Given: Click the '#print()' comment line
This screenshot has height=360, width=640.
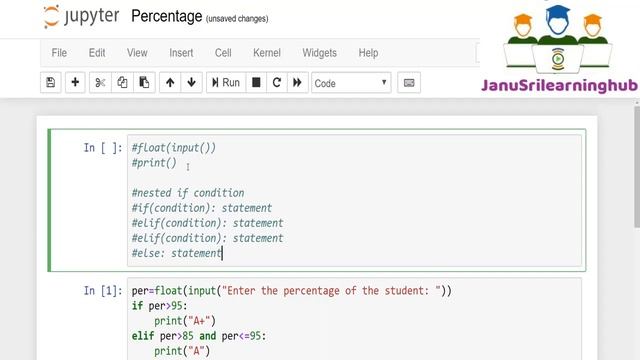Looking at the screenshot, I should (x=154, y=162).
